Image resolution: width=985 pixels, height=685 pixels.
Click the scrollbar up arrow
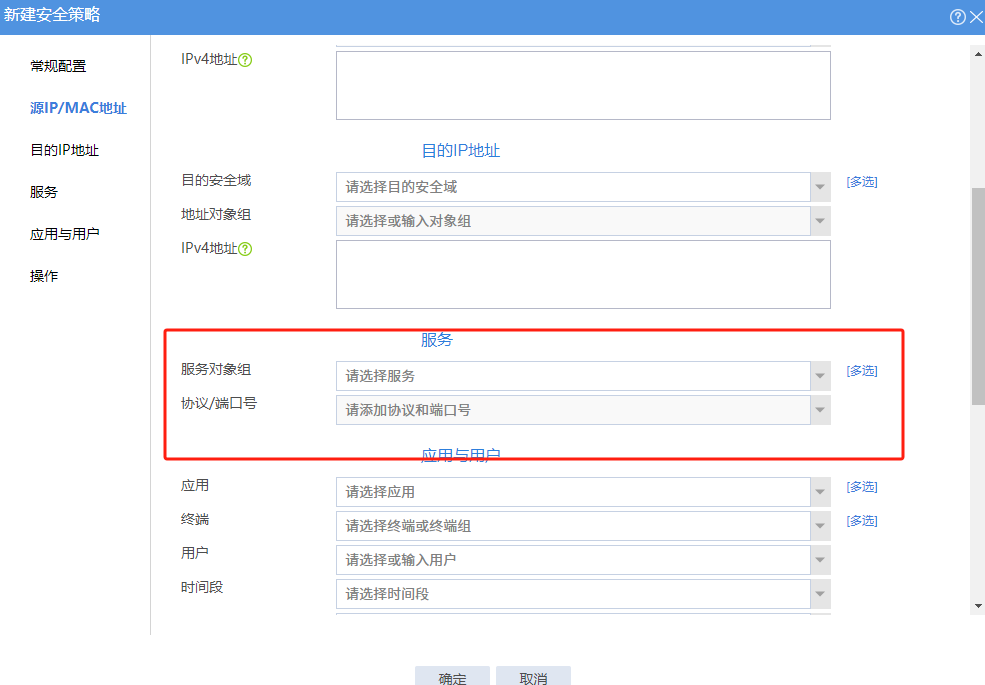(978, 55)
